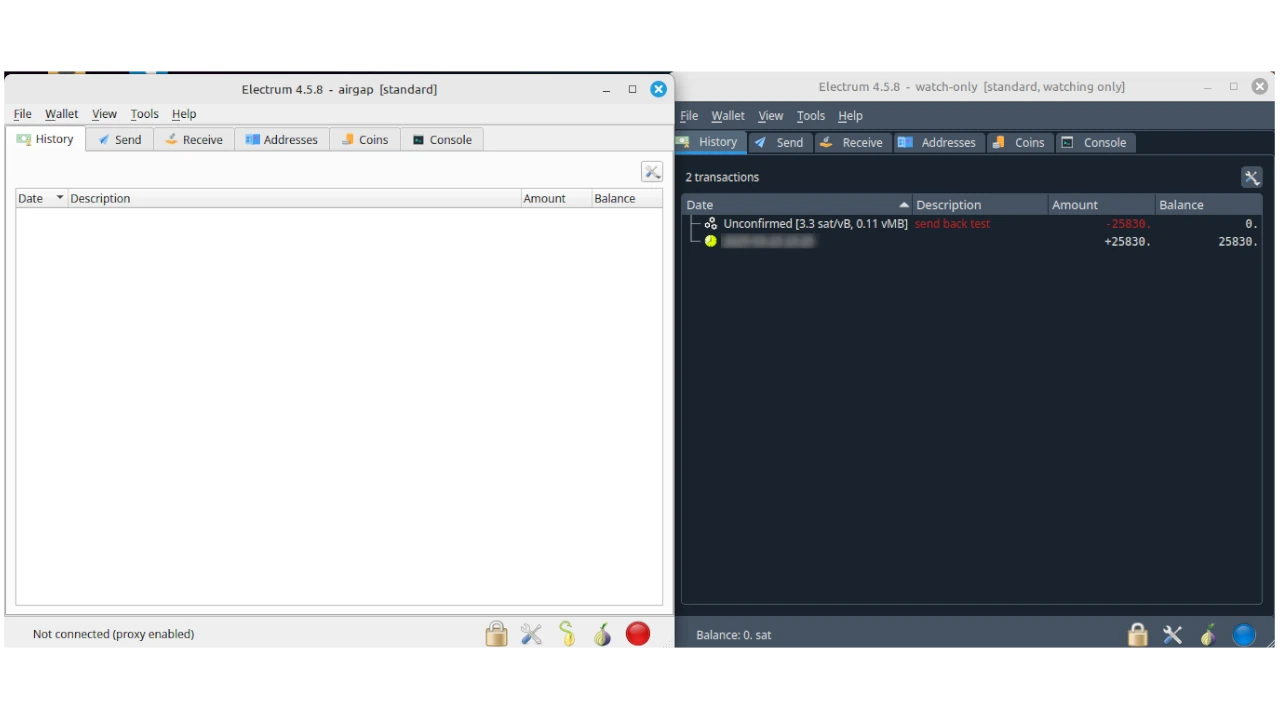Open the history toolbar wrench in watch-only wallet
This screenshot has width=1280, height=720.
point(1251,178)
